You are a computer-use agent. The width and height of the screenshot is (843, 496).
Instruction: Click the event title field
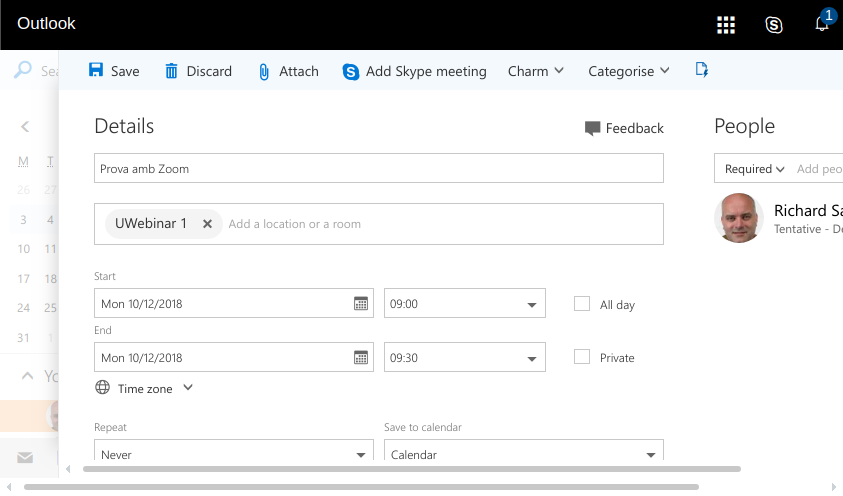click(378, 168)
